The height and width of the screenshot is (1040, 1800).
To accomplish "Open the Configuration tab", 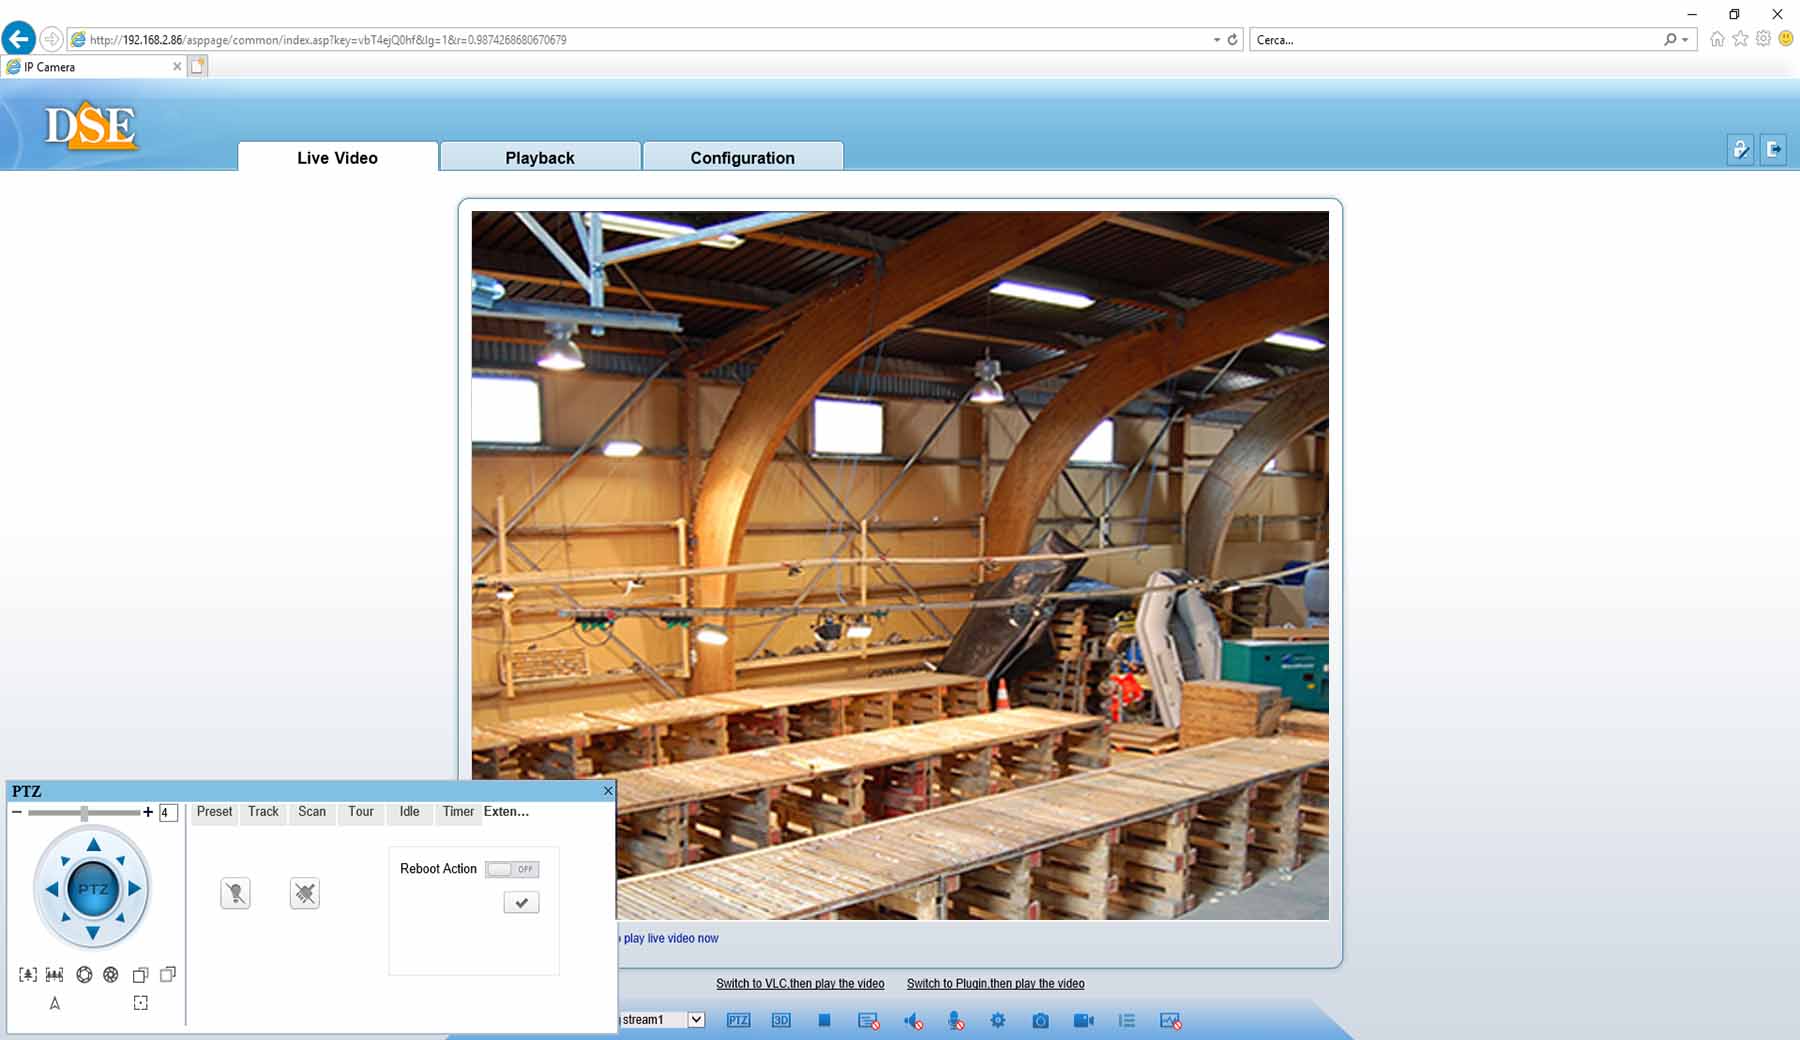I will pos(742,158).
